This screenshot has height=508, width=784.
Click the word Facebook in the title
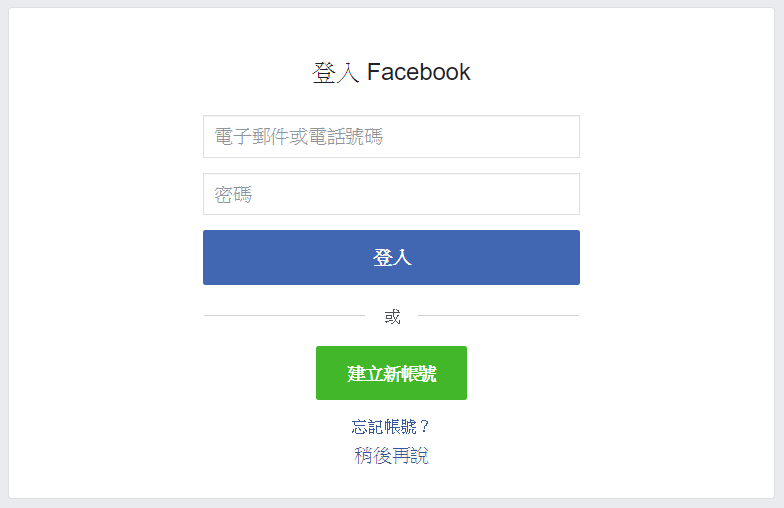pos(418,72)
